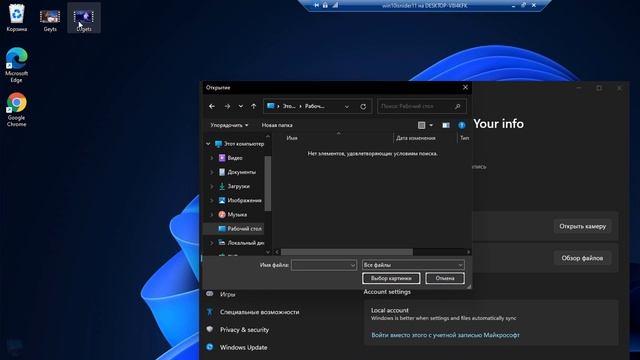
Task: Sort by Date modified column header
Action: [x=416, y=138]
